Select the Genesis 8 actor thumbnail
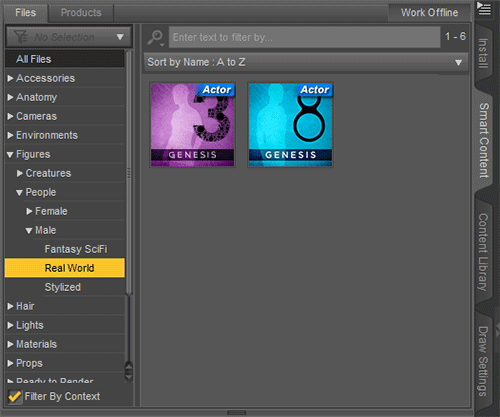 pos(290,125)
